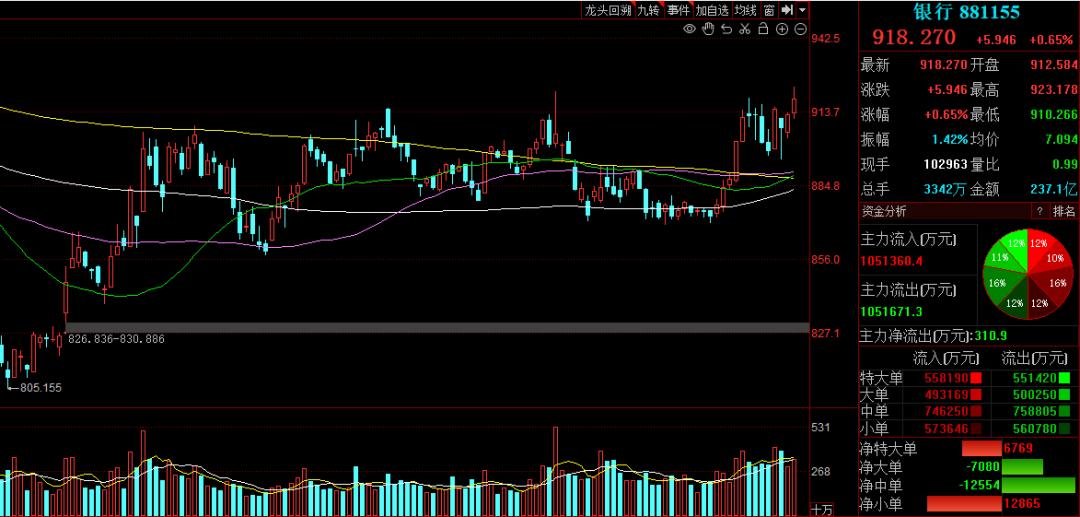Open the 龙头回溯 tab
Screen dimensions: 1080x517
pyautogui.click(x=608, y=10)
